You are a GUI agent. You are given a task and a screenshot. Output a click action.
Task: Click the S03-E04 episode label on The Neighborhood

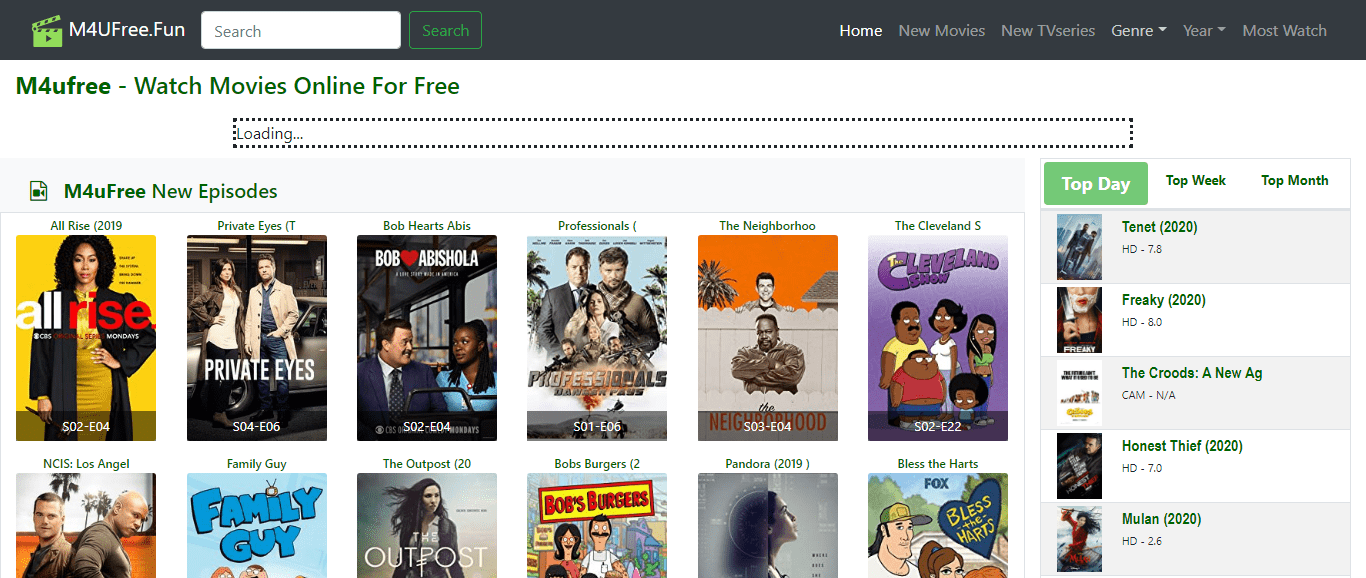click(x=768, y=426)
